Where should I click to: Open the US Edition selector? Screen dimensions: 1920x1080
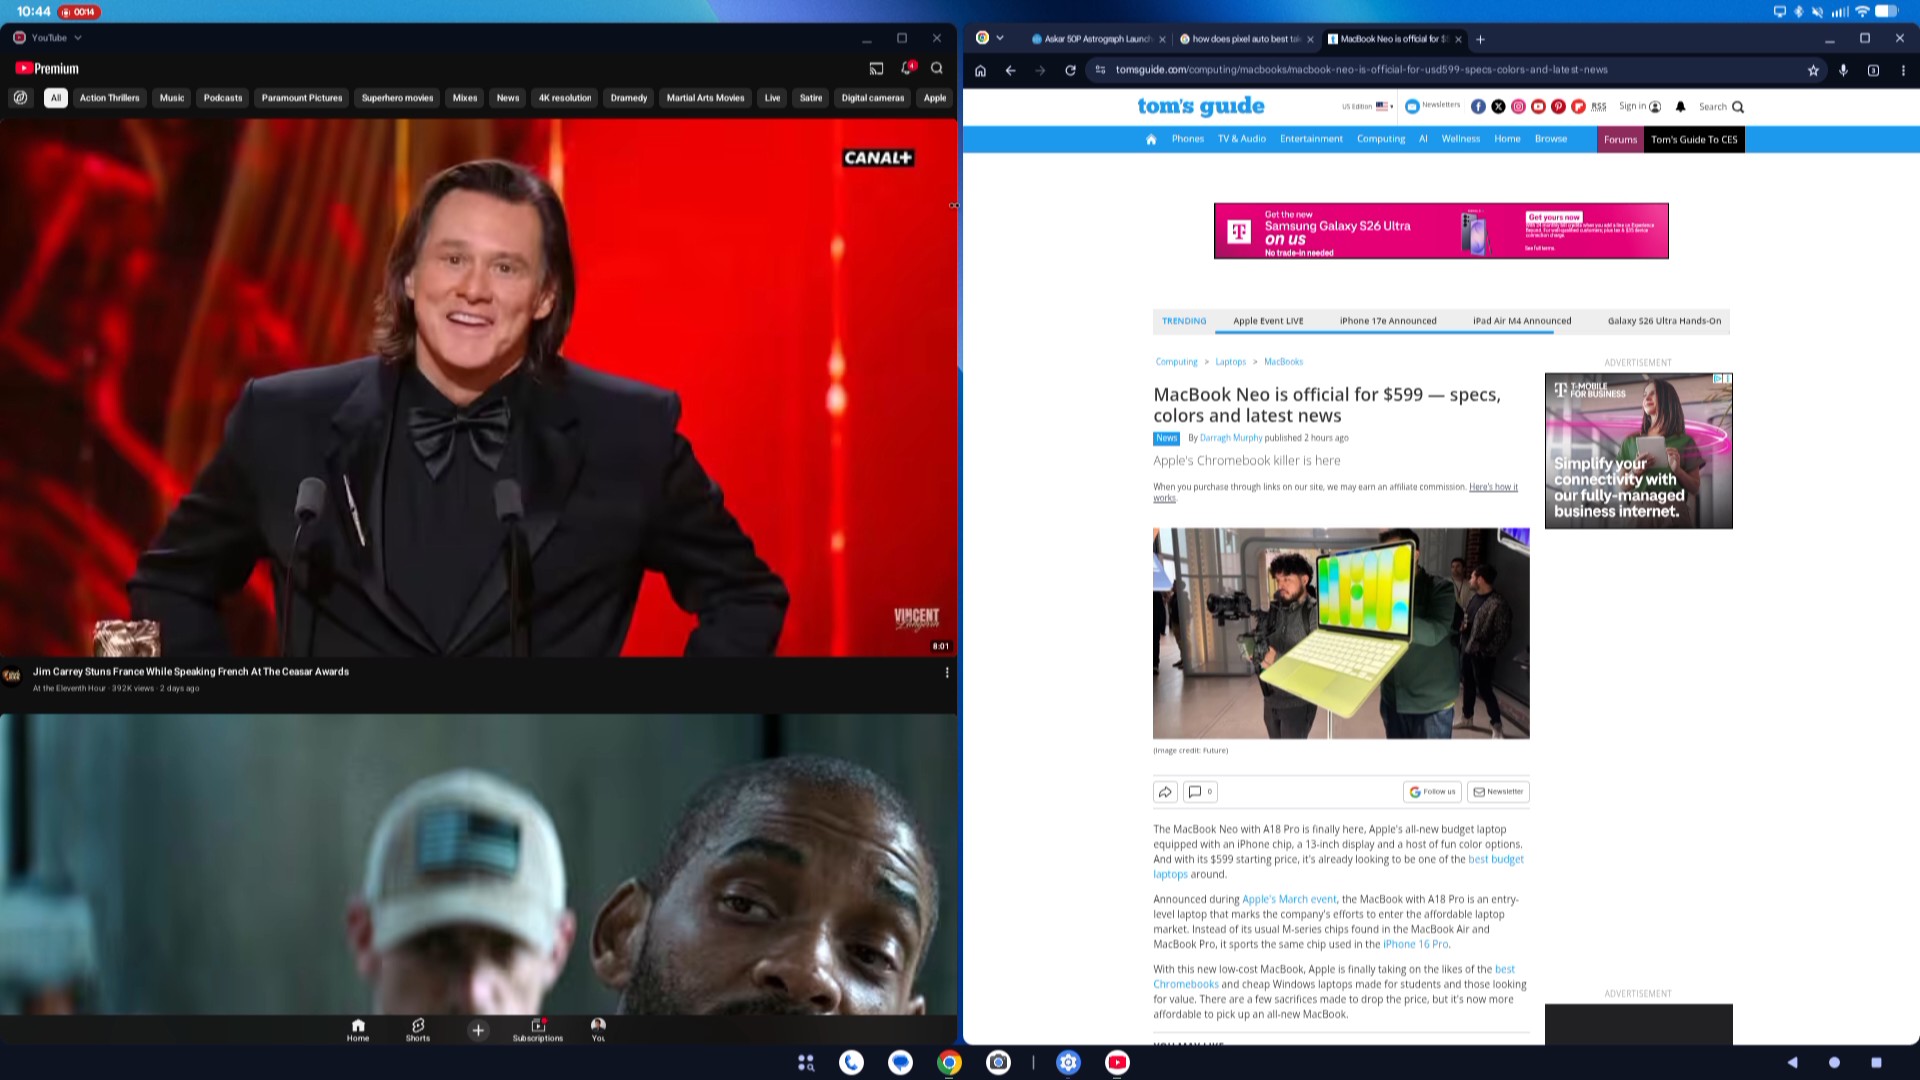(x=1366, y=106)
